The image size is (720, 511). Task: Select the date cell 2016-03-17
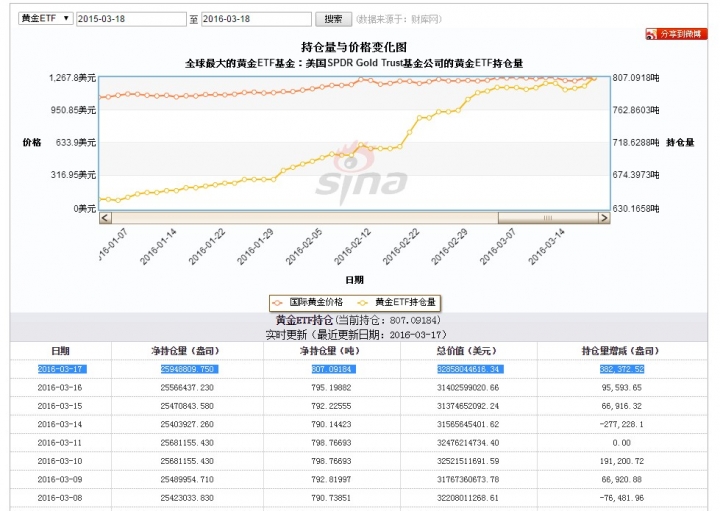62,369
